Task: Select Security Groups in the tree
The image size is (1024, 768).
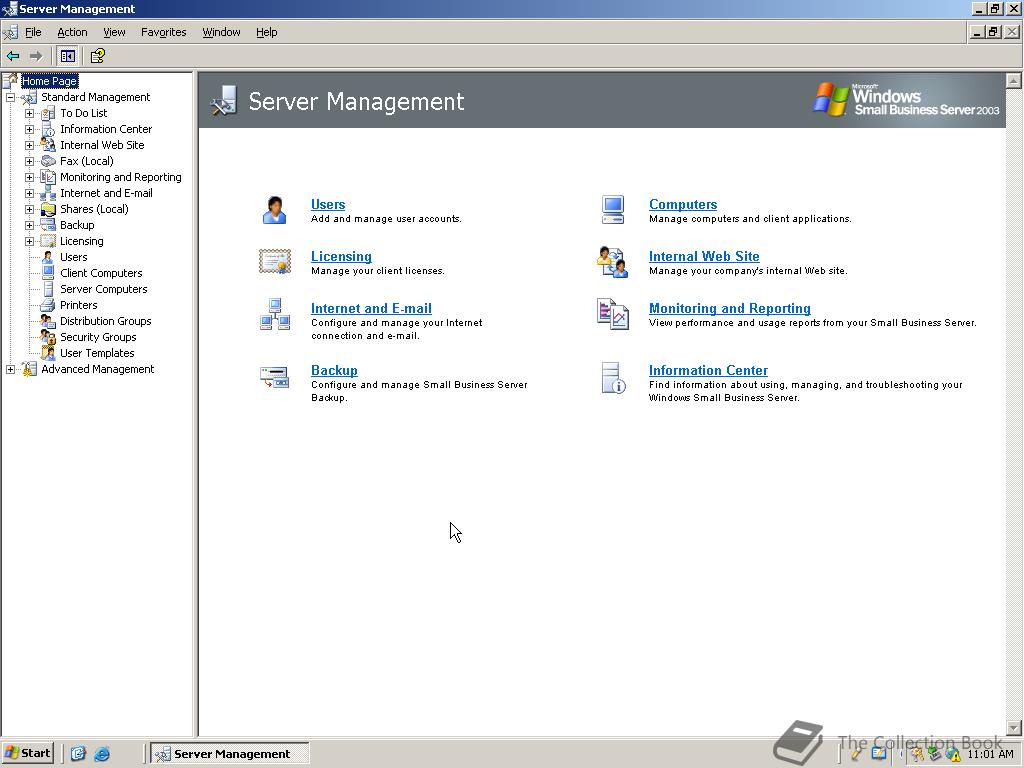Action: point(98,337)
